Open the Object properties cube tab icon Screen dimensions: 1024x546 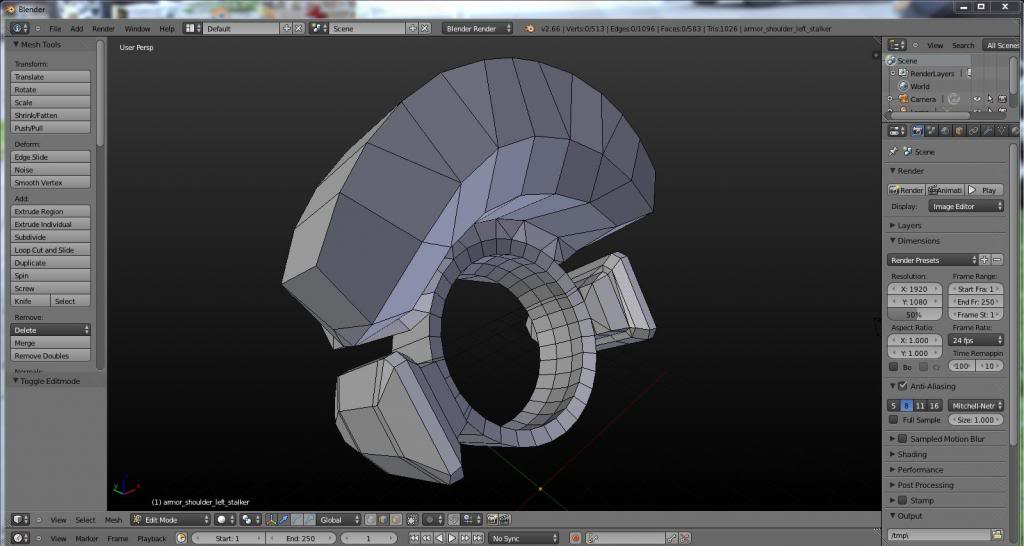(x=959, y=131)
